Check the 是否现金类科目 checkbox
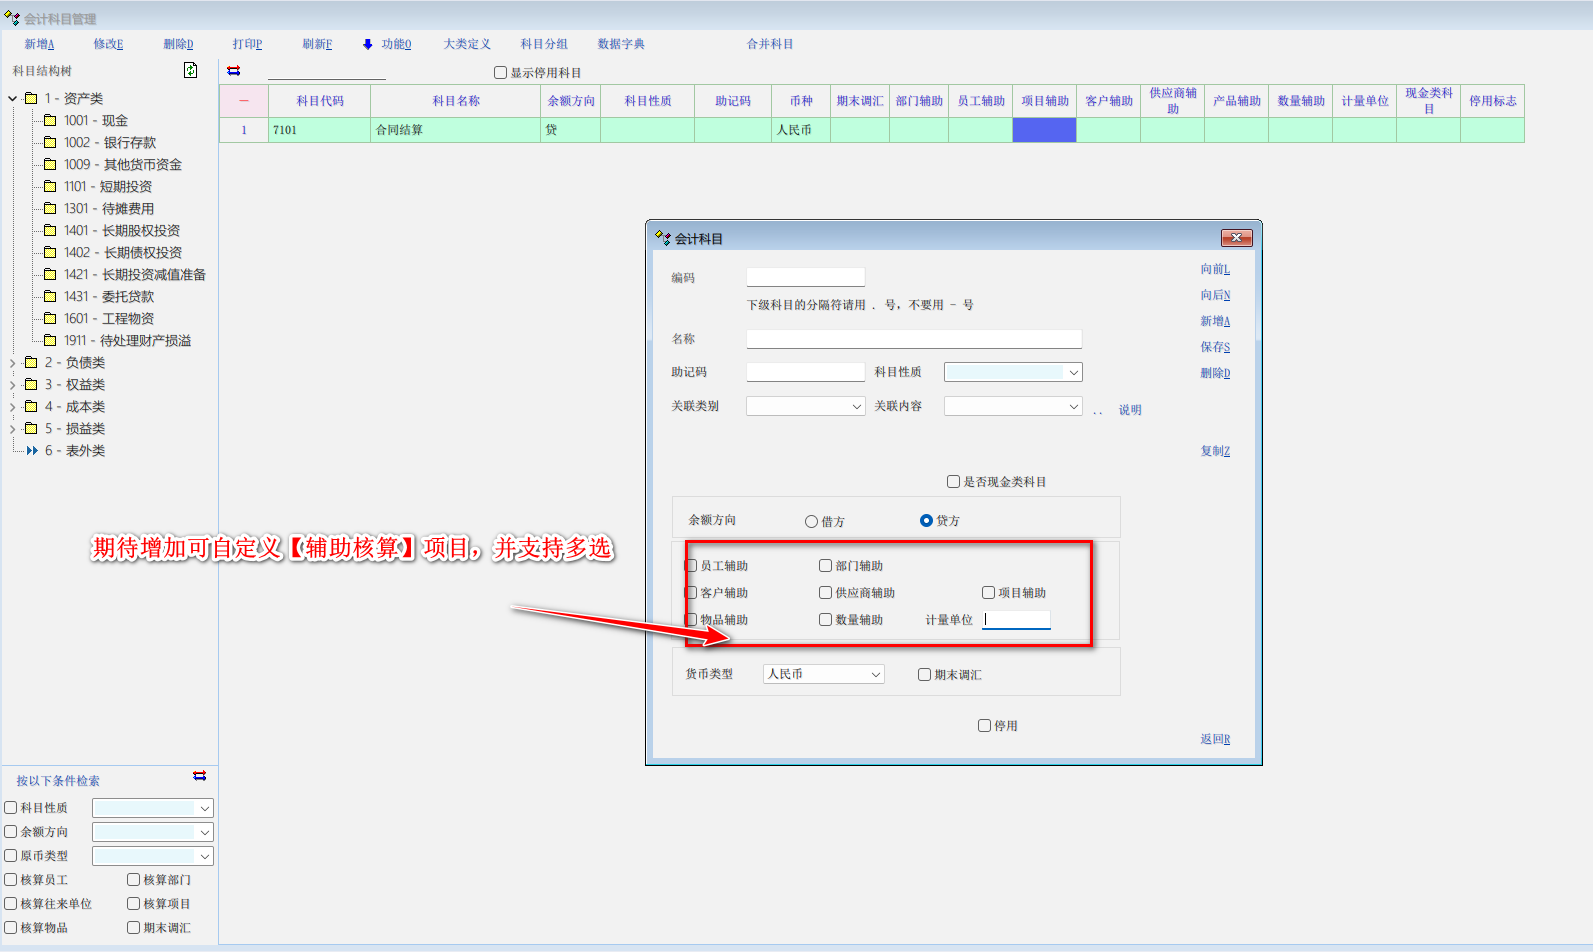This screenshot has height=952, width=1593. (x=953, y=482)
